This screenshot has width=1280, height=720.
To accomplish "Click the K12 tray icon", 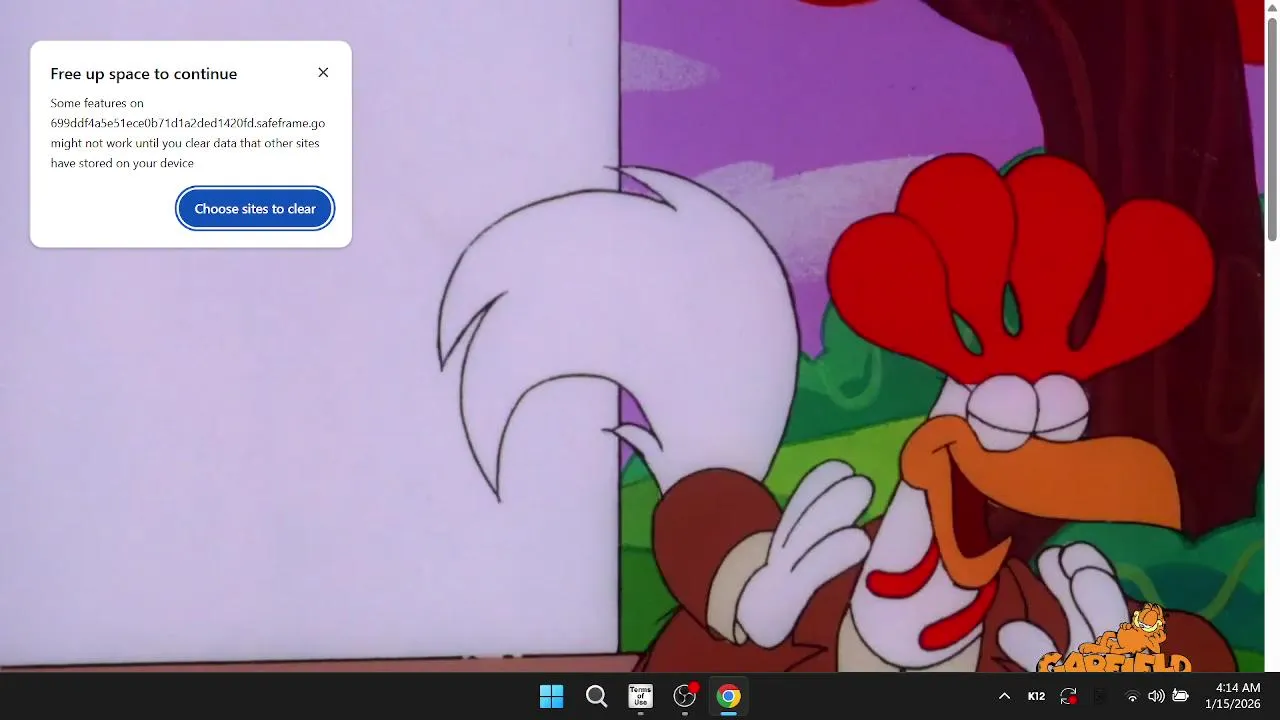I will coord(1036,696).
